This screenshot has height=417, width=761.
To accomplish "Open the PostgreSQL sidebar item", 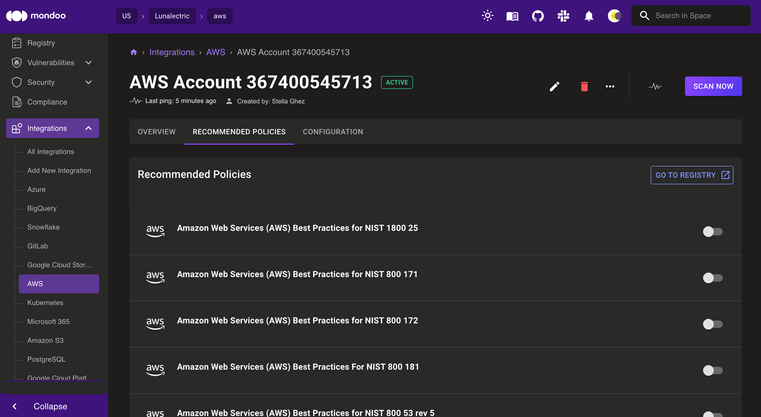I will (x=46, y=359).
